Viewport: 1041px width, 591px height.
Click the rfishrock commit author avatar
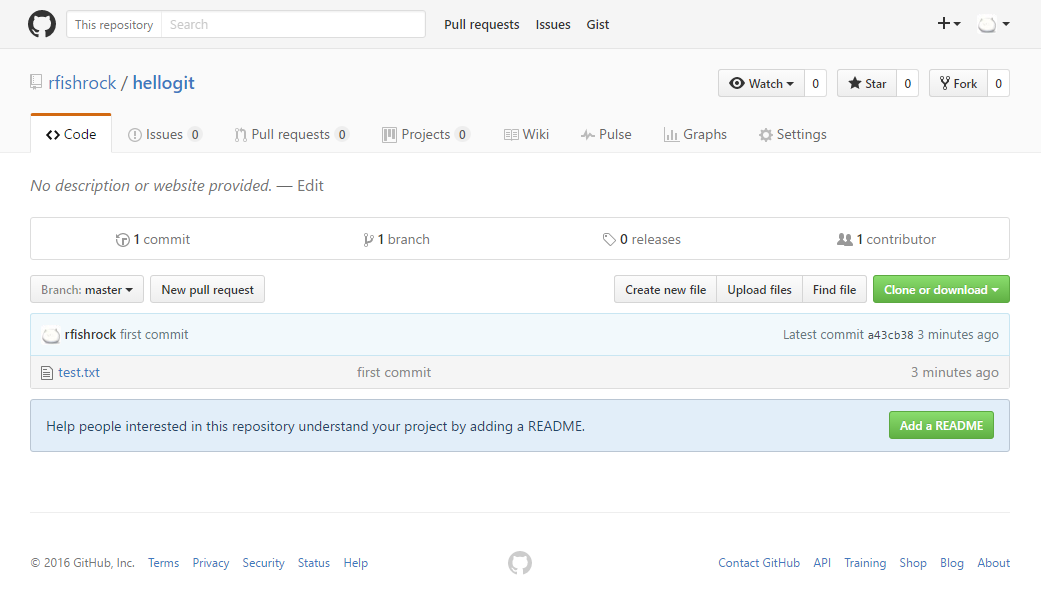click(51, 335)
